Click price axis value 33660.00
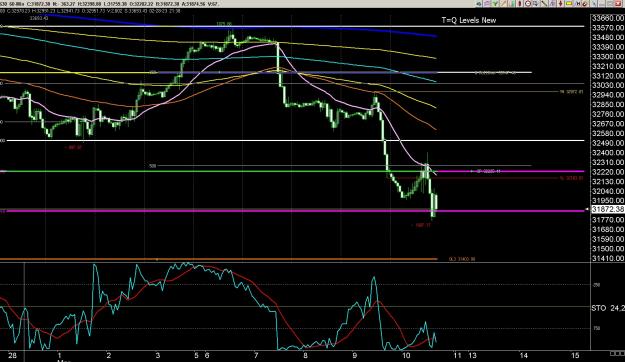Image resolution: width=625 pixels, height=362 pixels. point(608,18)
